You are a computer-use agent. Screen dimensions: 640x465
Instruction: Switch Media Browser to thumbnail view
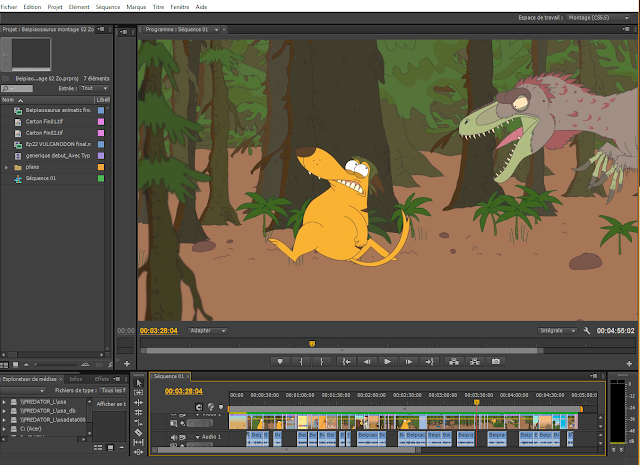(110, 448)
